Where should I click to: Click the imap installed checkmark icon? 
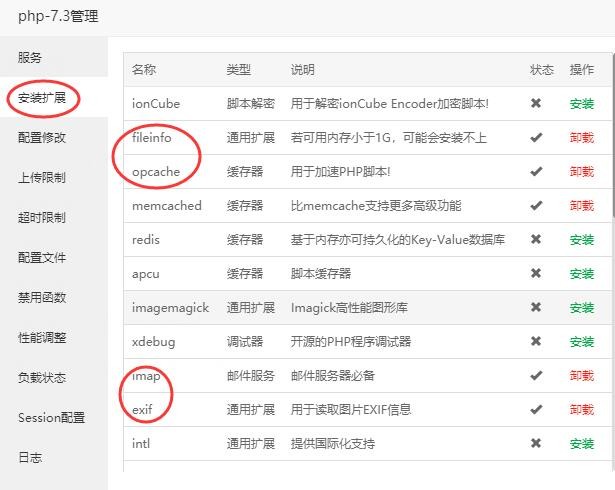536,375
